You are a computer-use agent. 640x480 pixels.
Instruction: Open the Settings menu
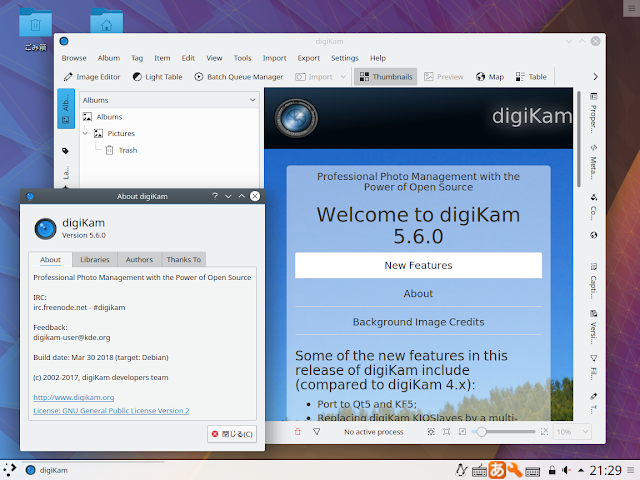point(344,58)
